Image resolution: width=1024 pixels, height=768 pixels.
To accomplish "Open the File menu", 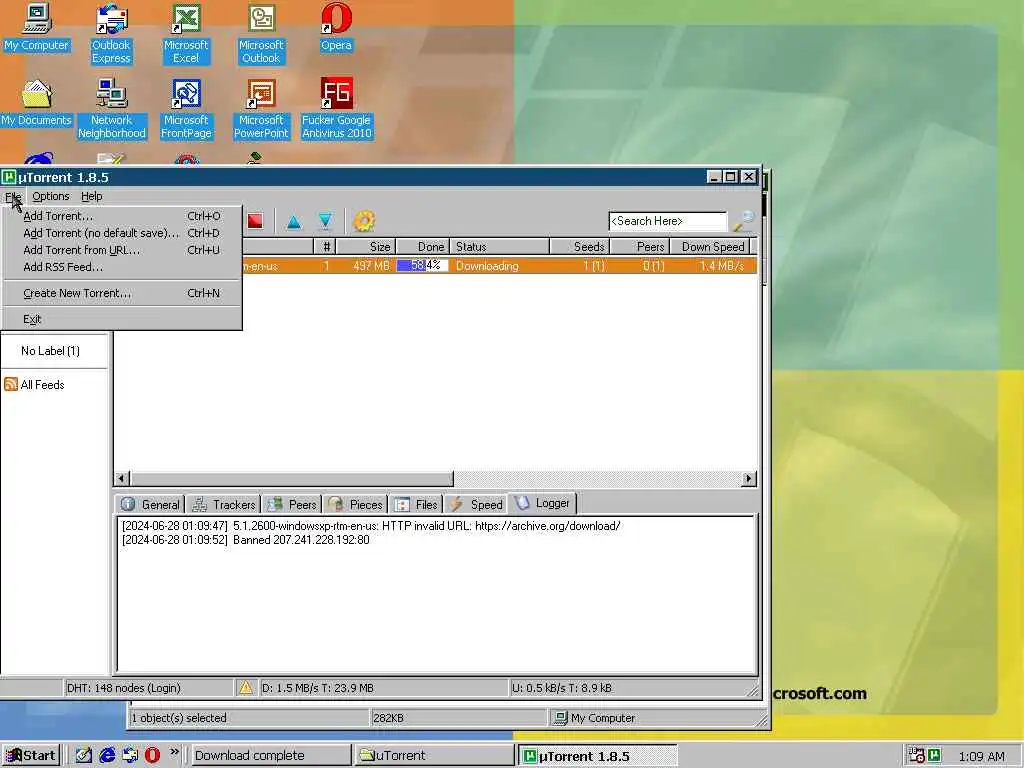I will coord(13,196).
